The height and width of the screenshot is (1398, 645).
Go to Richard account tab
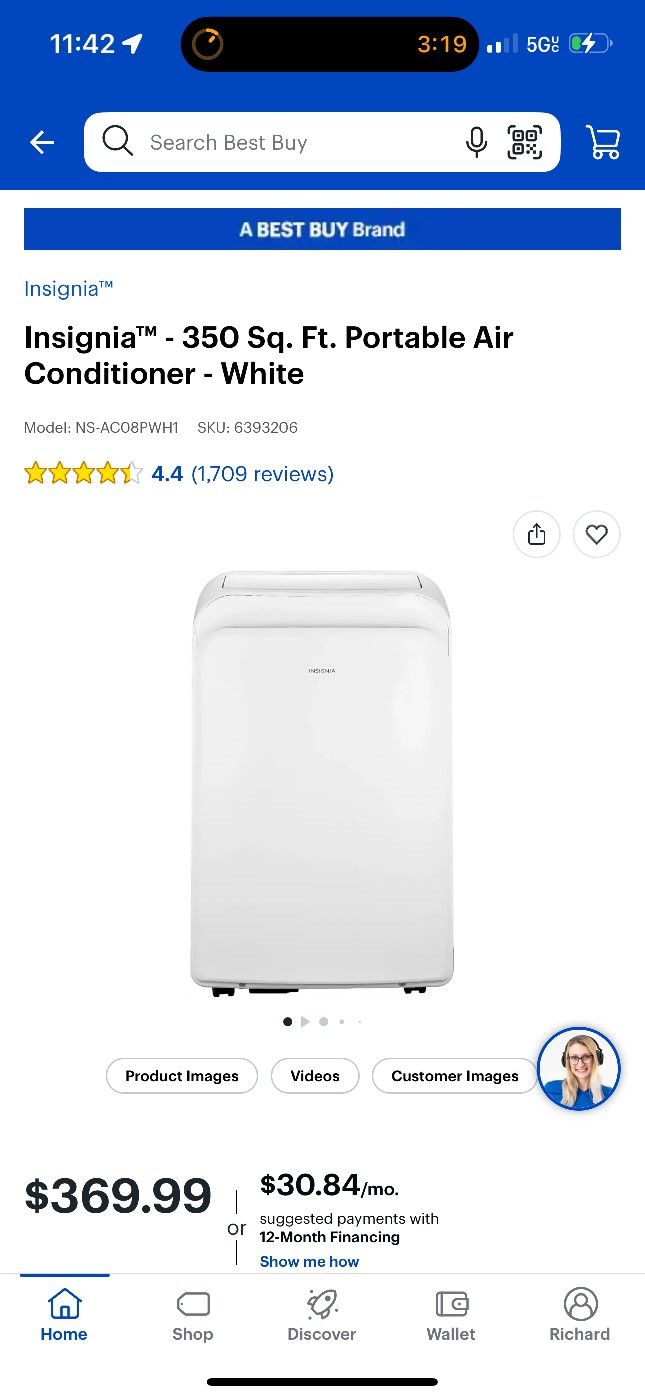tap(580, 1316)
